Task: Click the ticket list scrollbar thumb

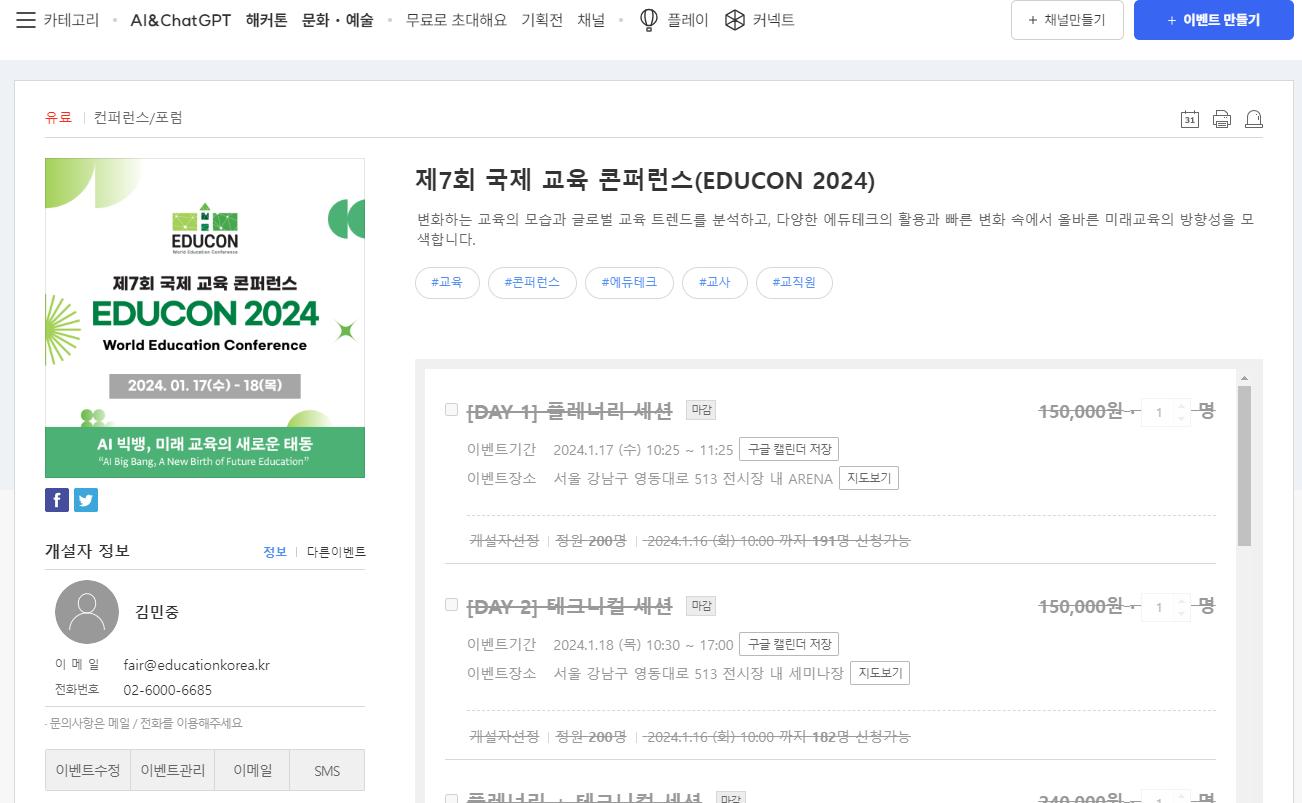Action: [1244, 466]
